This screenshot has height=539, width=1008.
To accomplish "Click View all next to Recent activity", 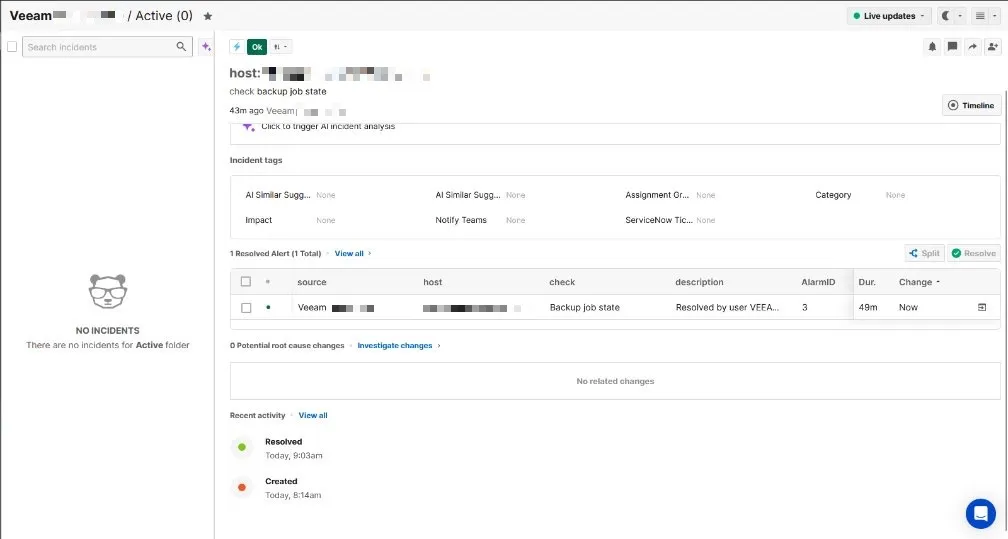I will pos(313,415).
